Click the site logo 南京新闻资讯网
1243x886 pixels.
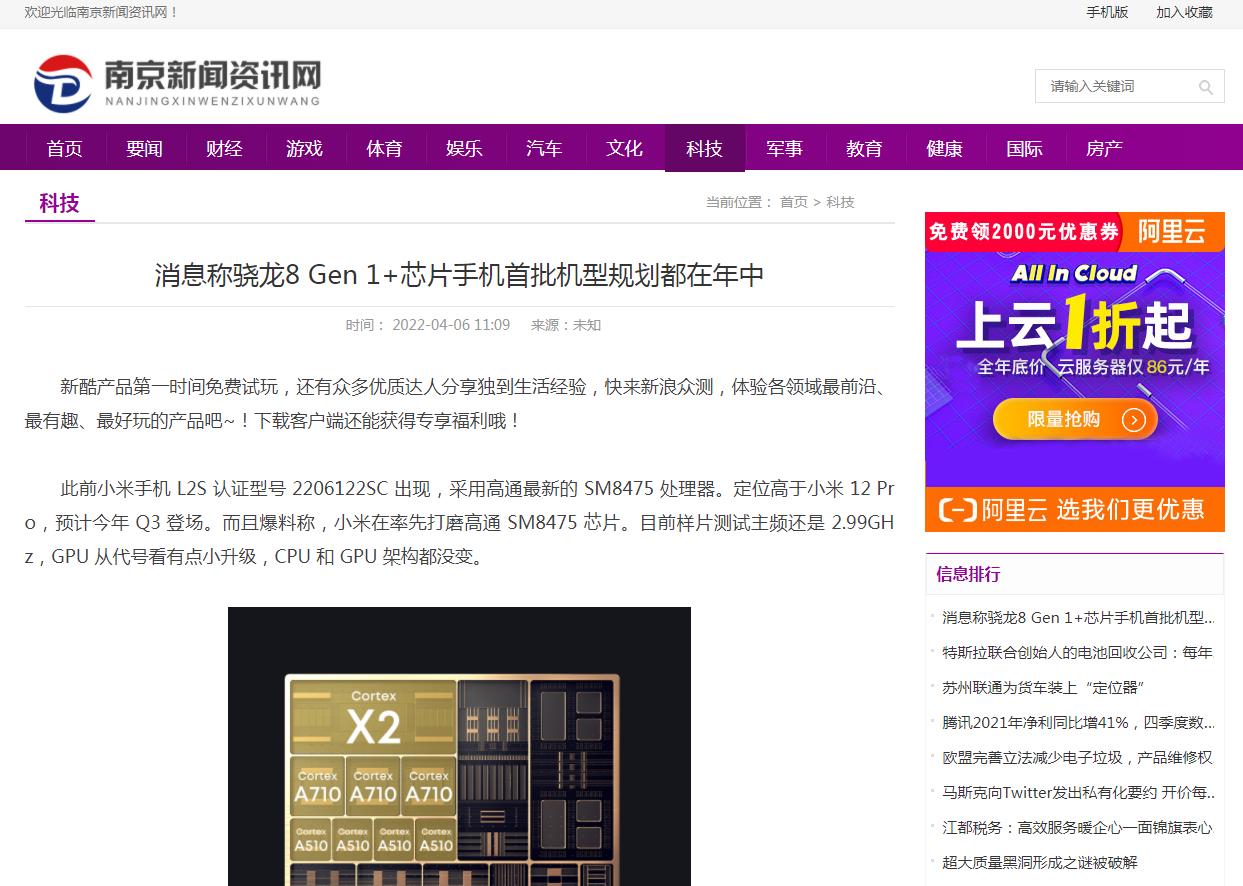[x=177, y=83]
